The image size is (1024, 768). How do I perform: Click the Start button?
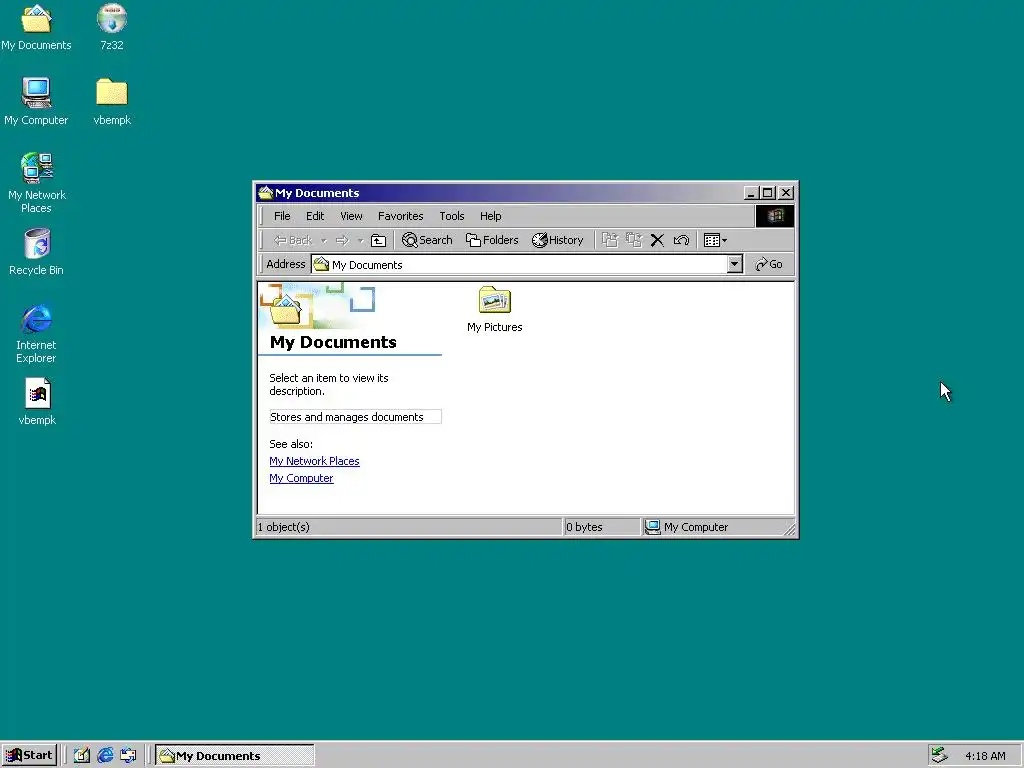[x=29, y=756]
